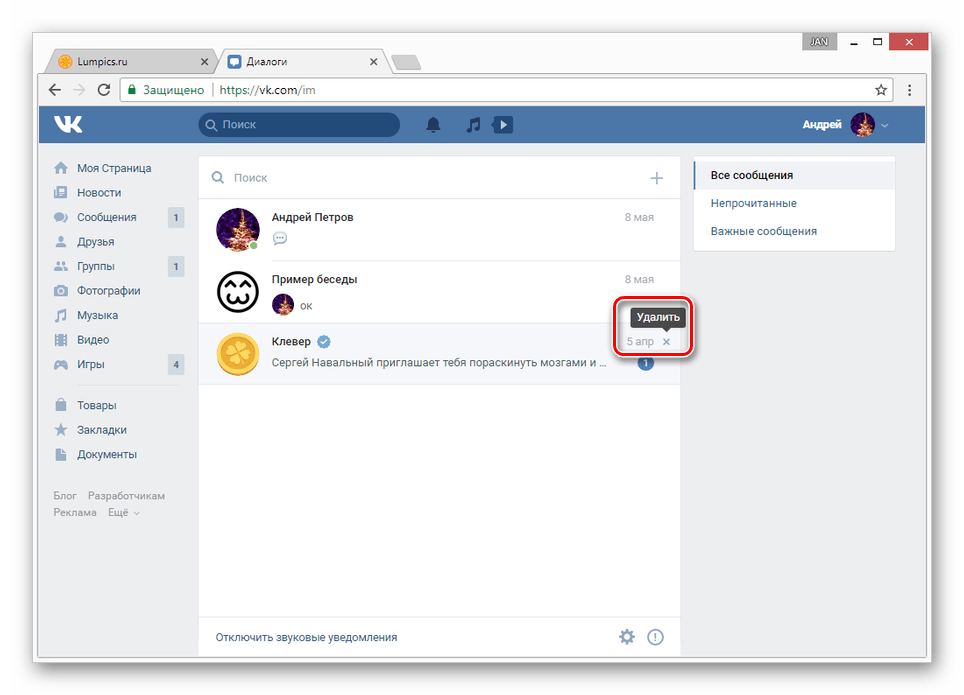Click the exclamation info icon
This screenshot has height=695, width=964.
(x=655, y=637)
